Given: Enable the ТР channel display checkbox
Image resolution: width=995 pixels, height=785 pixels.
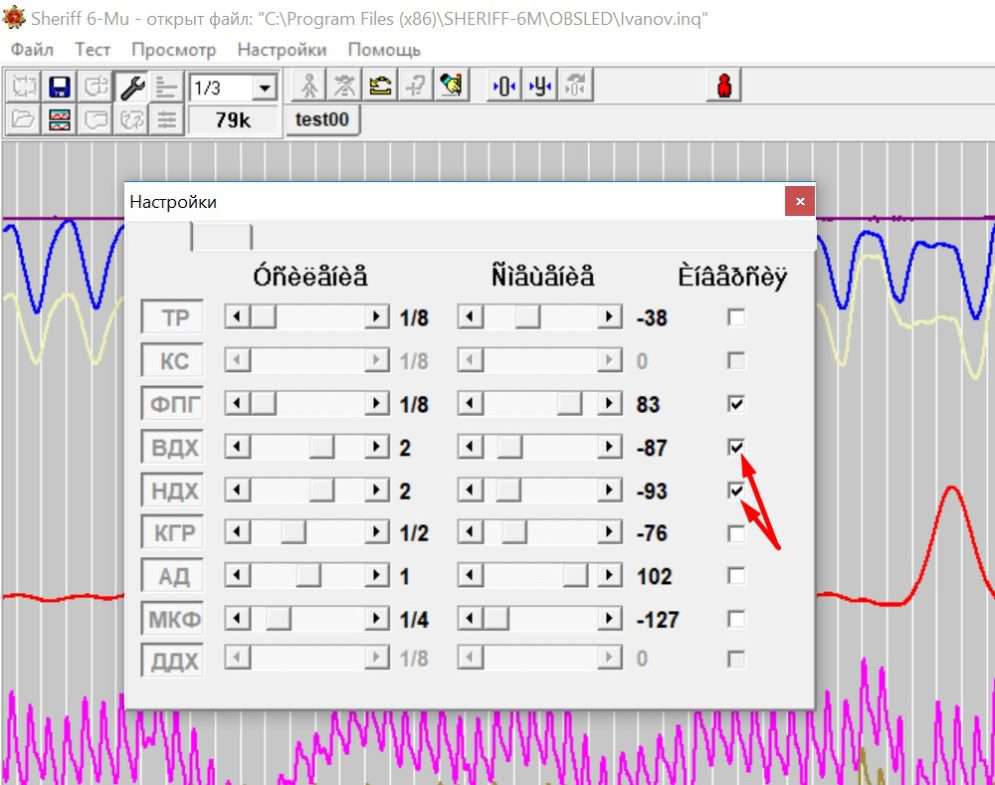Looking at the screenshot, I should (736, 317).
